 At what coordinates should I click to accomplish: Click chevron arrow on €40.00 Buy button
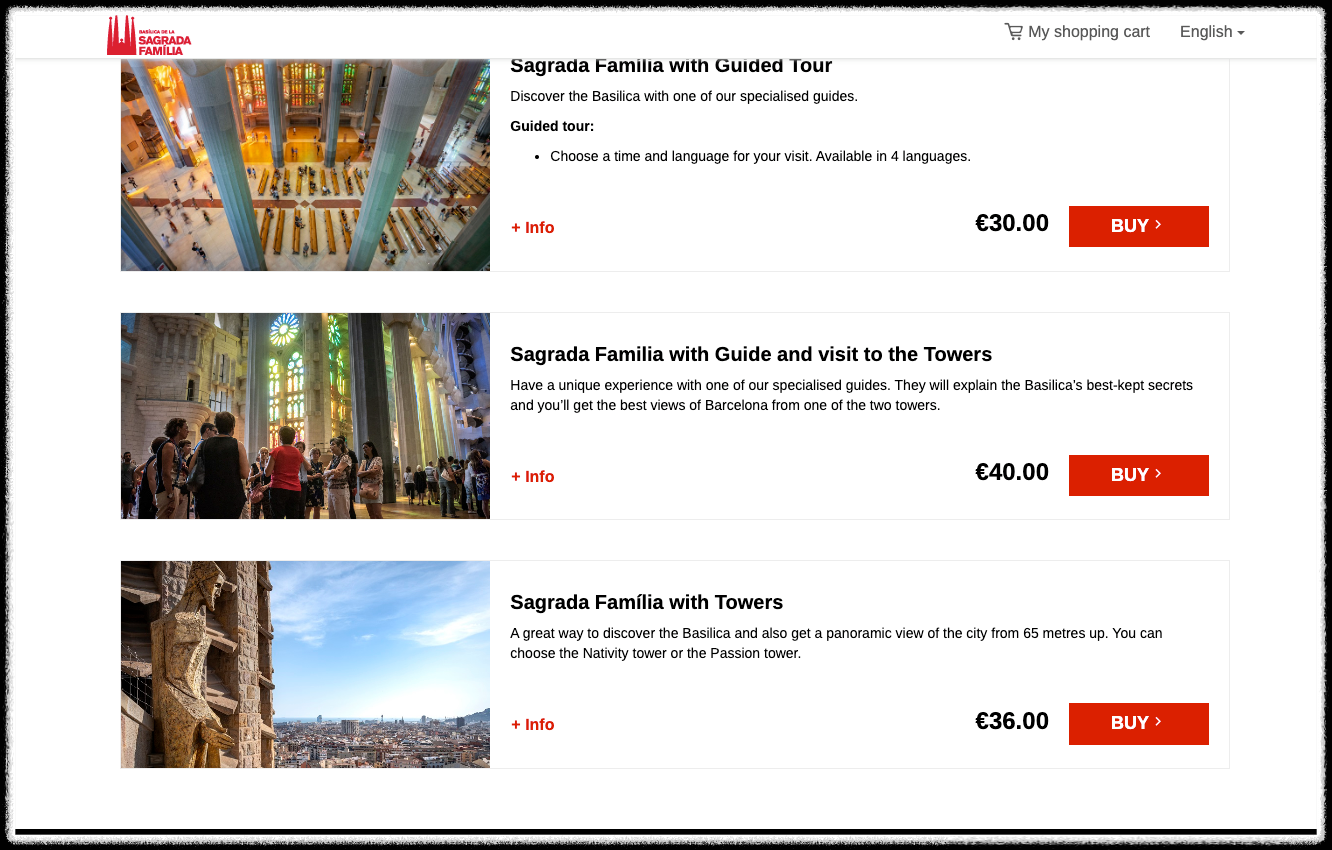click(1158, 474)
